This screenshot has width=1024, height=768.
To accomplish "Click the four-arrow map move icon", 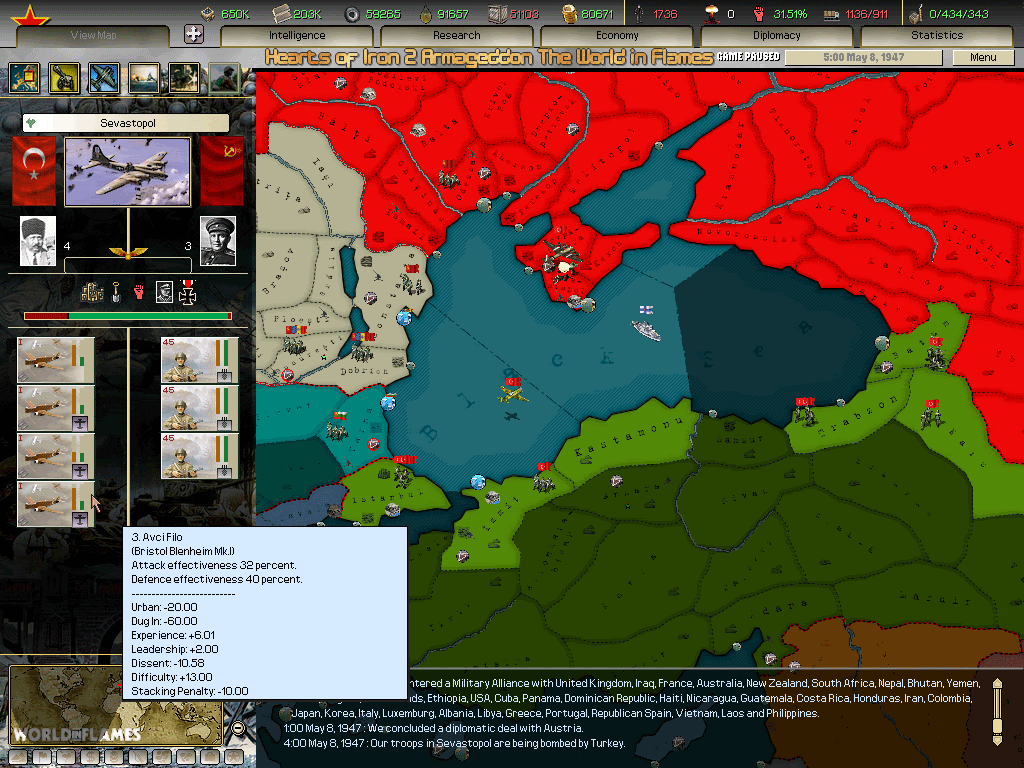I will [x=194, y=34].
